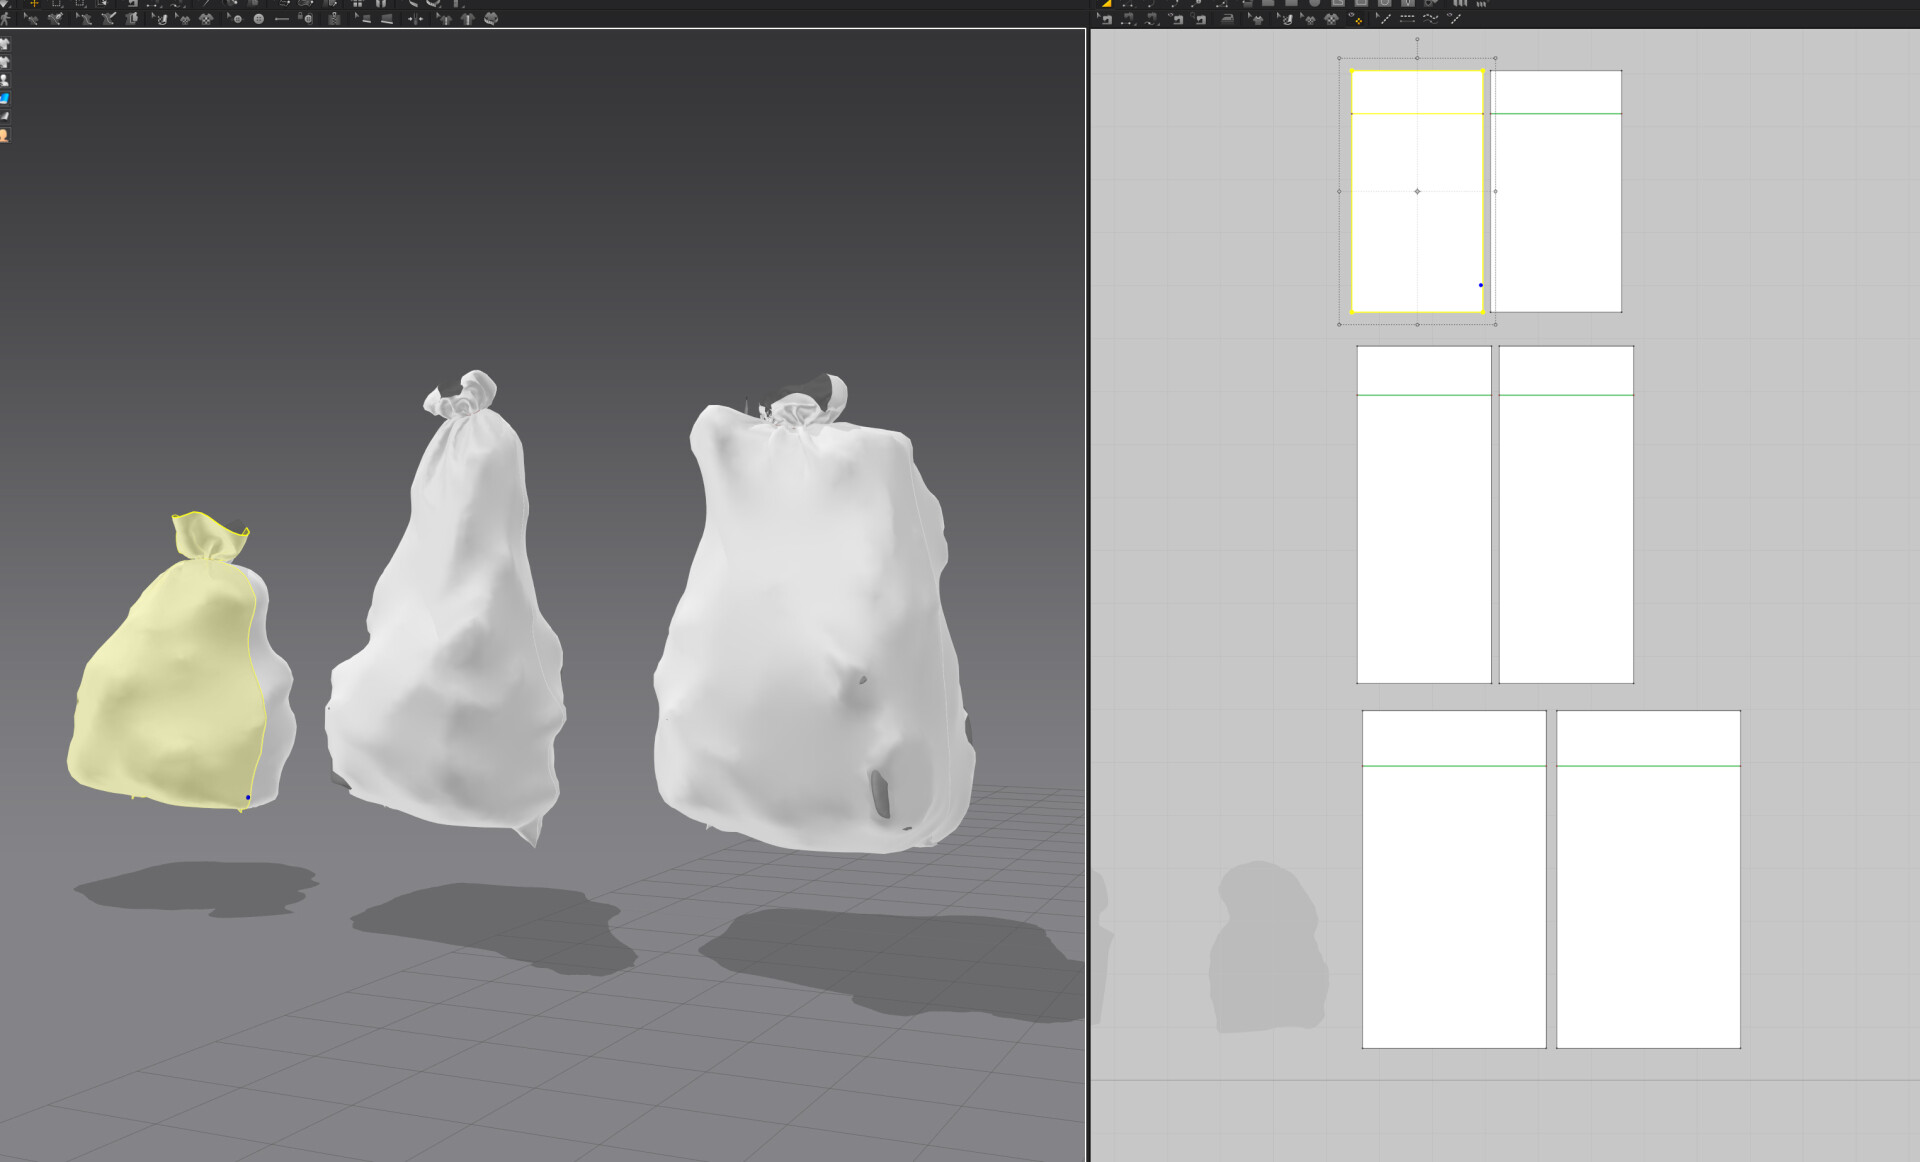Click the wavy dashed line tool in 2D toolbar
This screenshot has height=1162, width=1920.
1430,18
